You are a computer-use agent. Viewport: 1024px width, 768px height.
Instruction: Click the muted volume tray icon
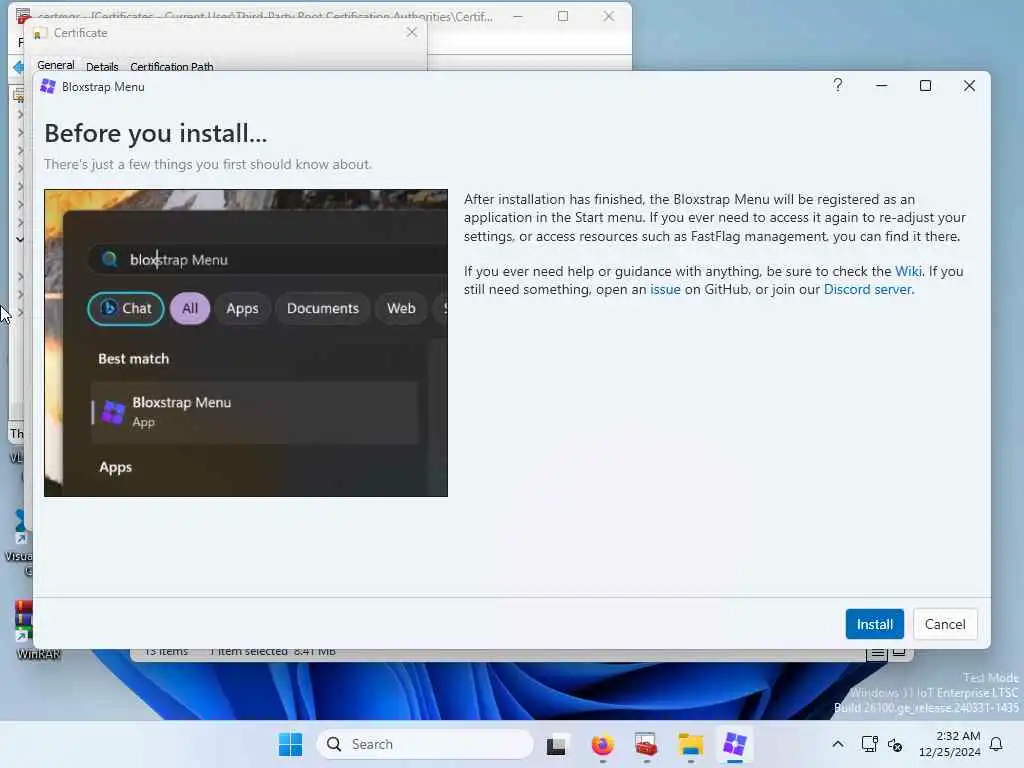895,744
